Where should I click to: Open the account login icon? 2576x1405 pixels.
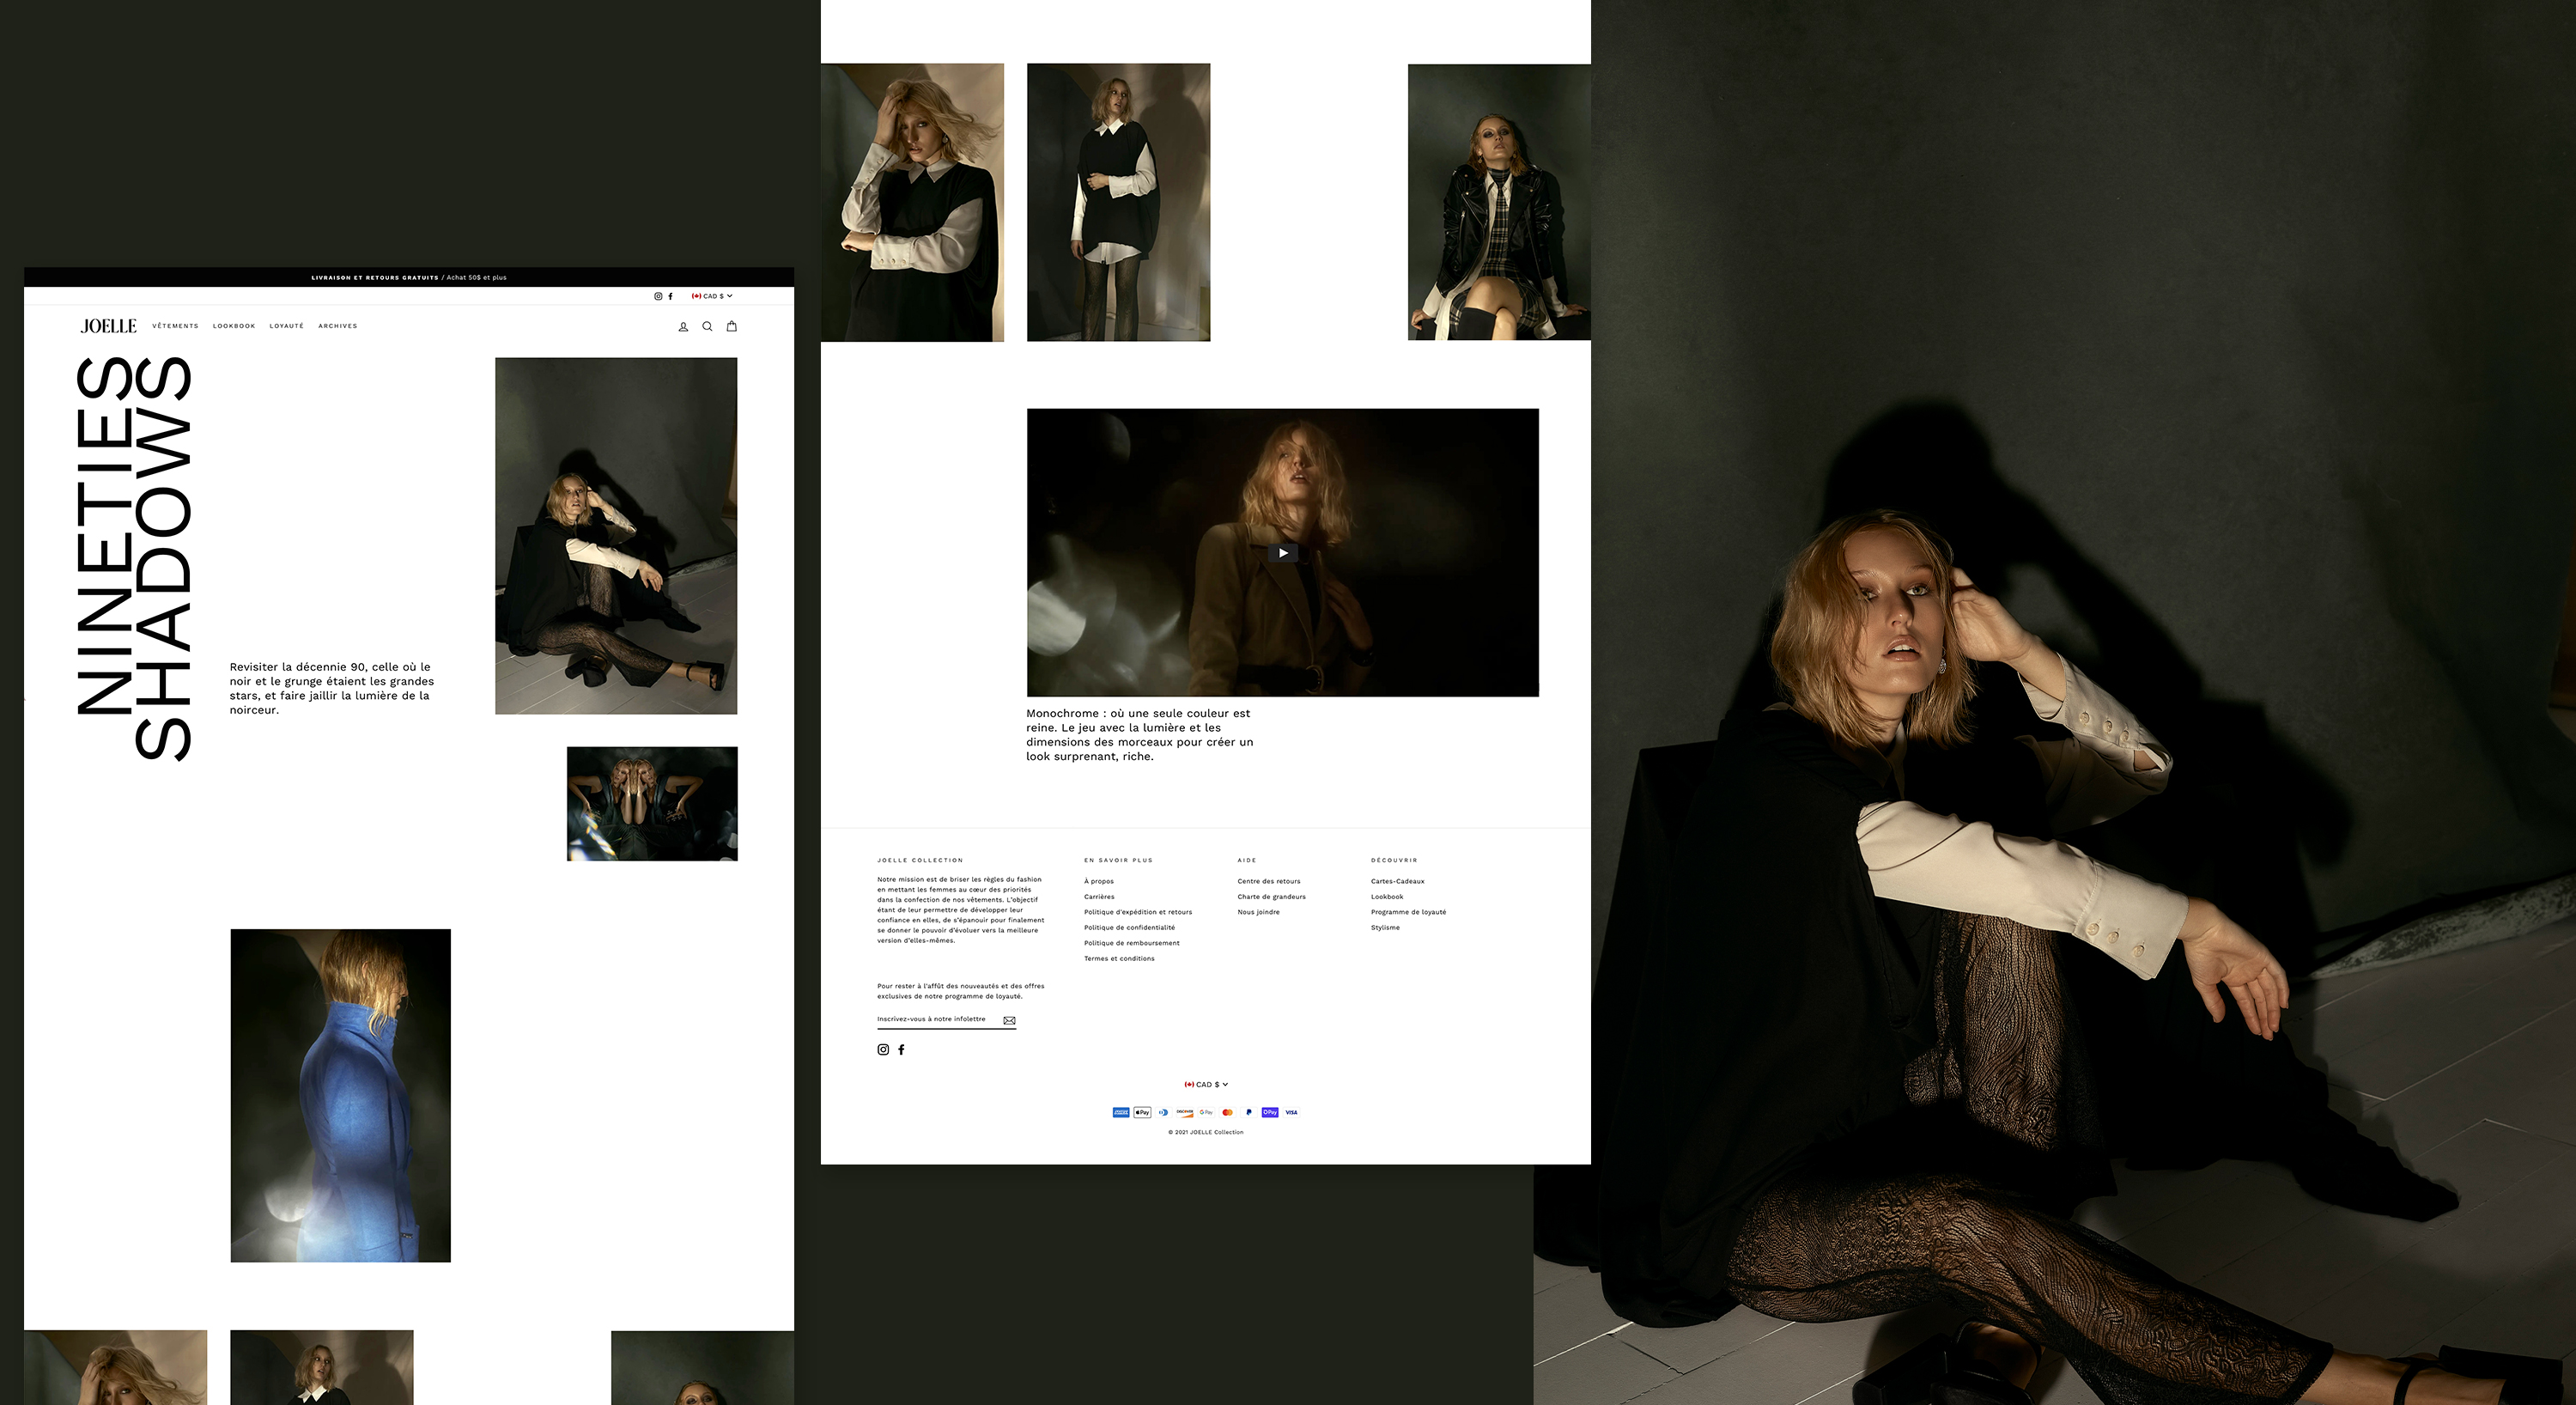coord(683,327)
